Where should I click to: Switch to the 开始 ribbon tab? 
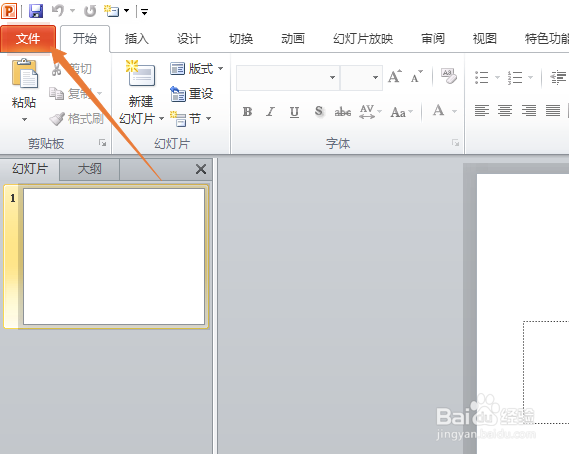point(85,38)
